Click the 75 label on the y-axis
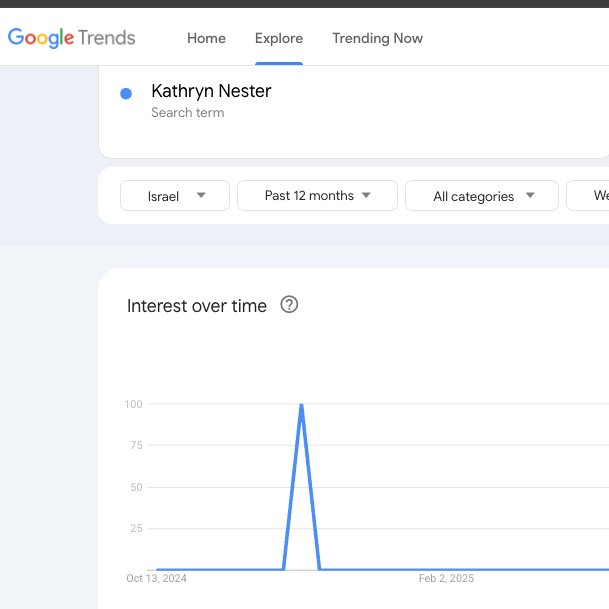Screen dimensions: 609x609 pos(136,446)
